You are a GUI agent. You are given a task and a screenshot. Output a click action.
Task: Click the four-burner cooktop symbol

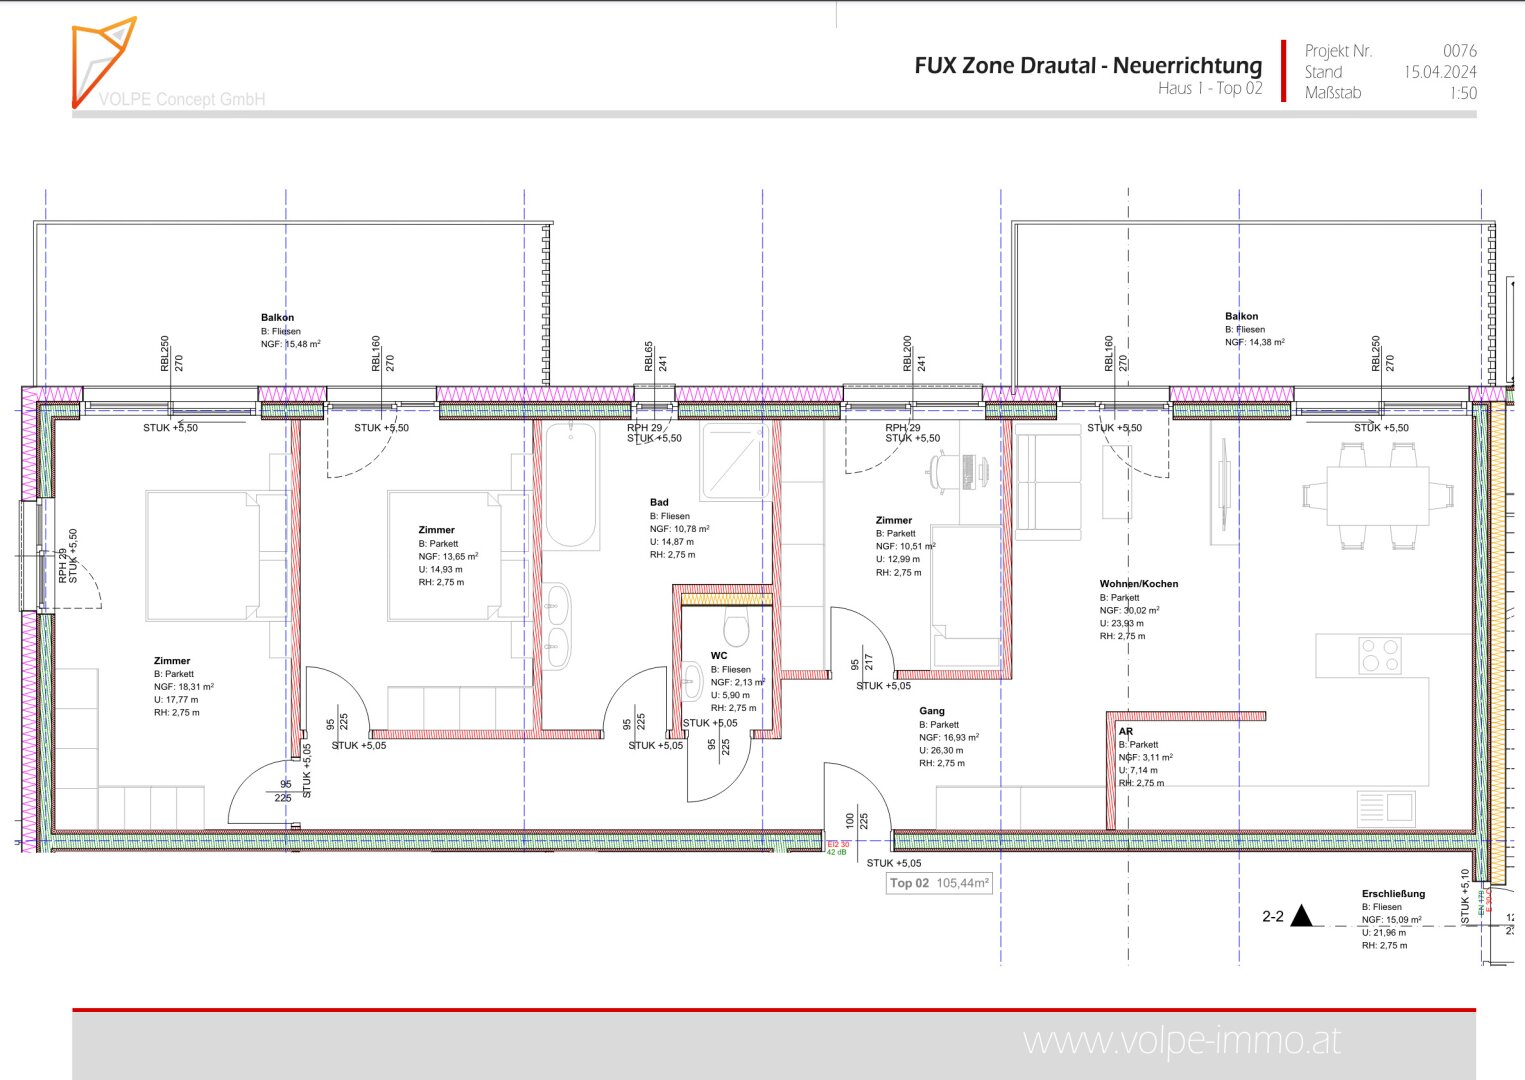(x=1380, y=656)
